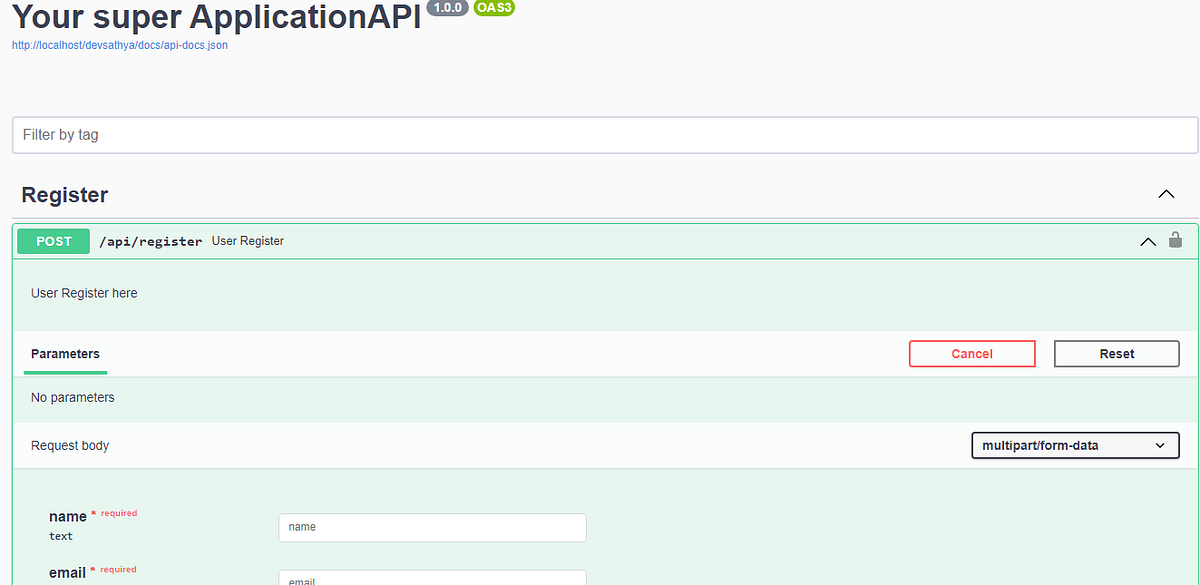Click the User Register here description
The height and width of the screenshot is (585, 1200).
[84, 293]
